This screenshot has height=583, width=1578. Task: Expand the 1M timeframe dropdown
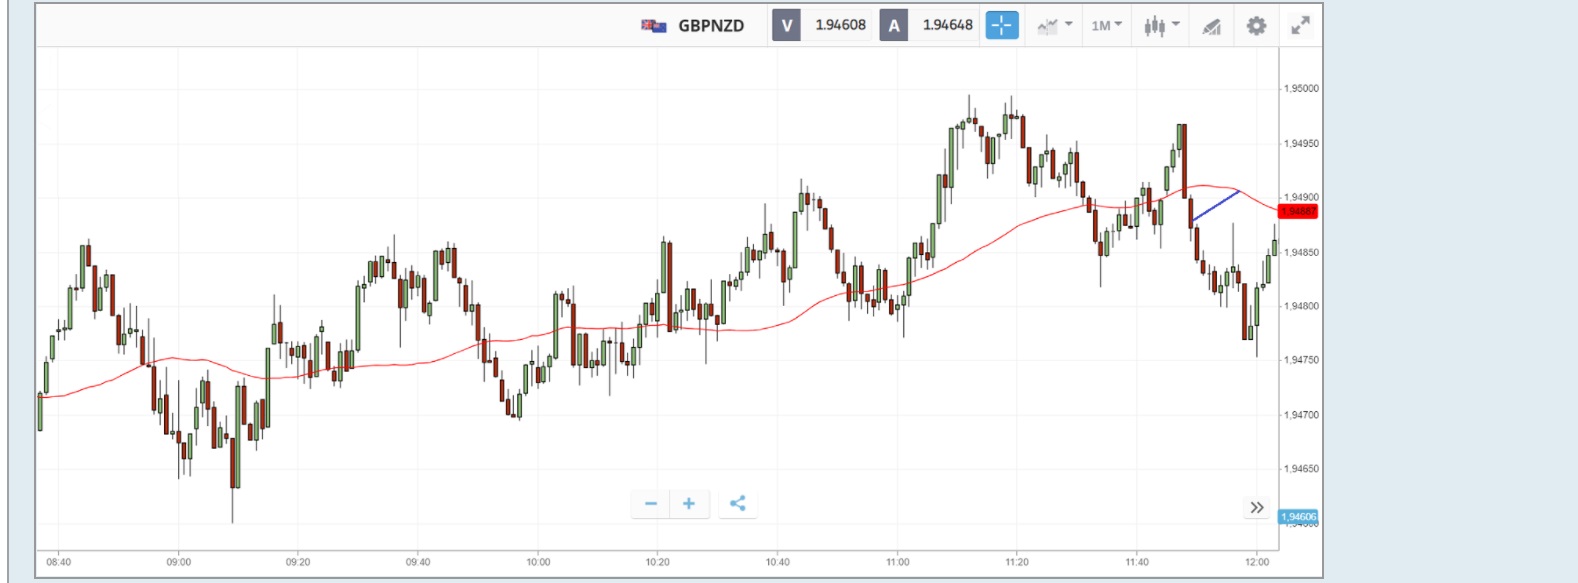coord(1106,26)
